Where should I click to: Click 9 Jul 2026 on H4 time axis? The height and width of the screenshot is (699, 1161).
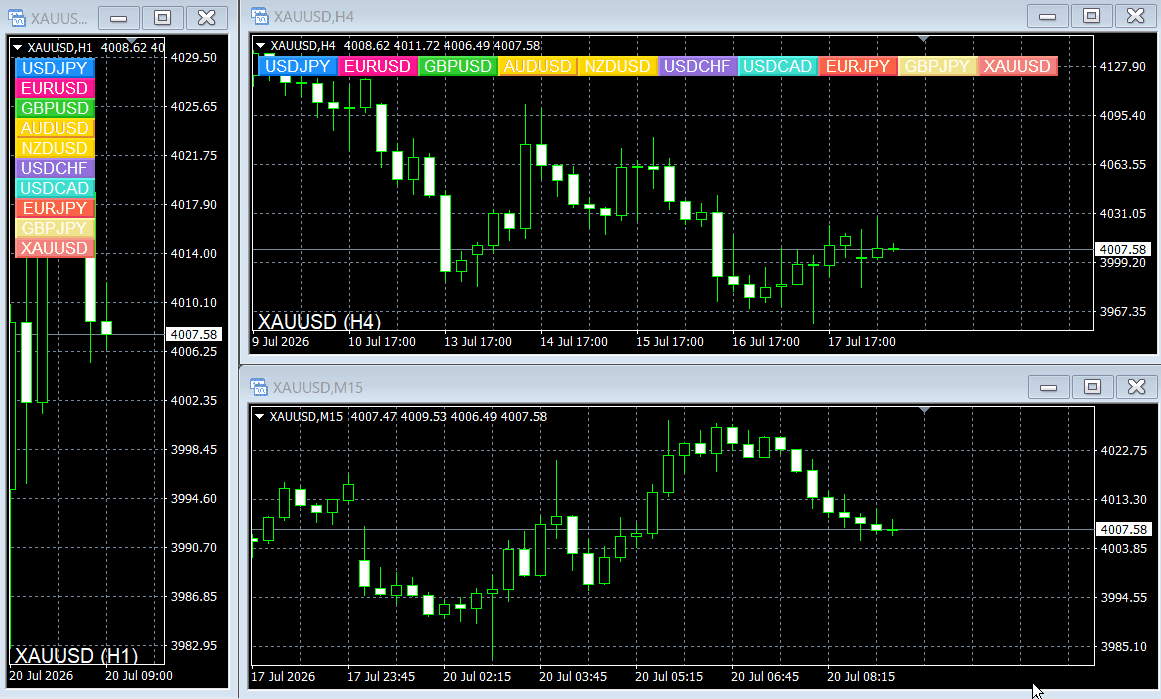click(281, 342)
